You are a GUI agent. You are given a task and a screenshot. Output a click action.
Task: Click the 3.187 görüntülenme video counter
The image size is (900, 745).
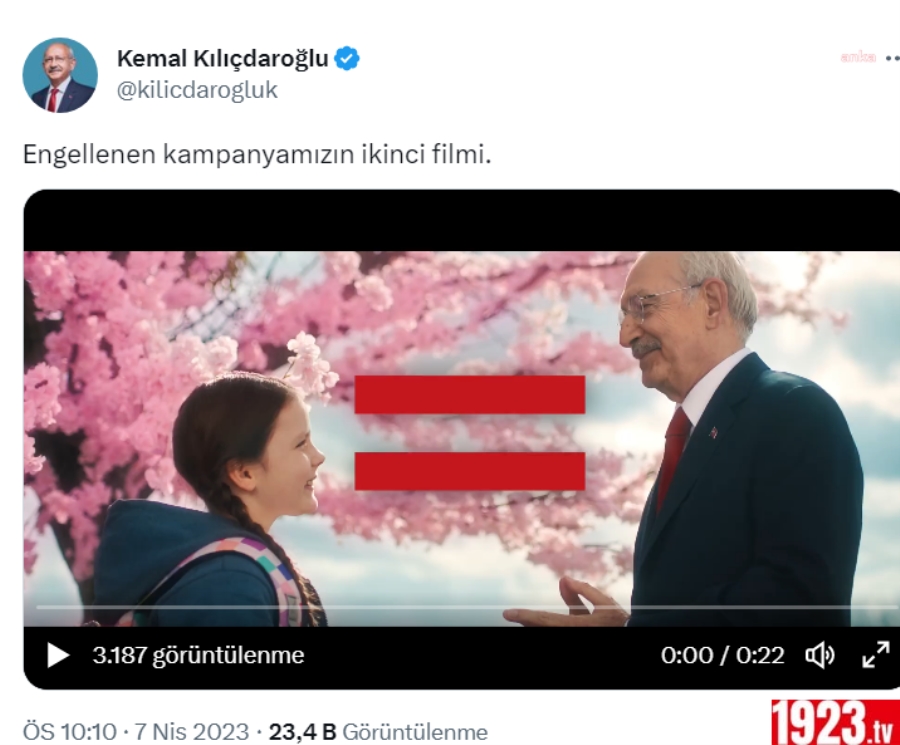[198, 655]
